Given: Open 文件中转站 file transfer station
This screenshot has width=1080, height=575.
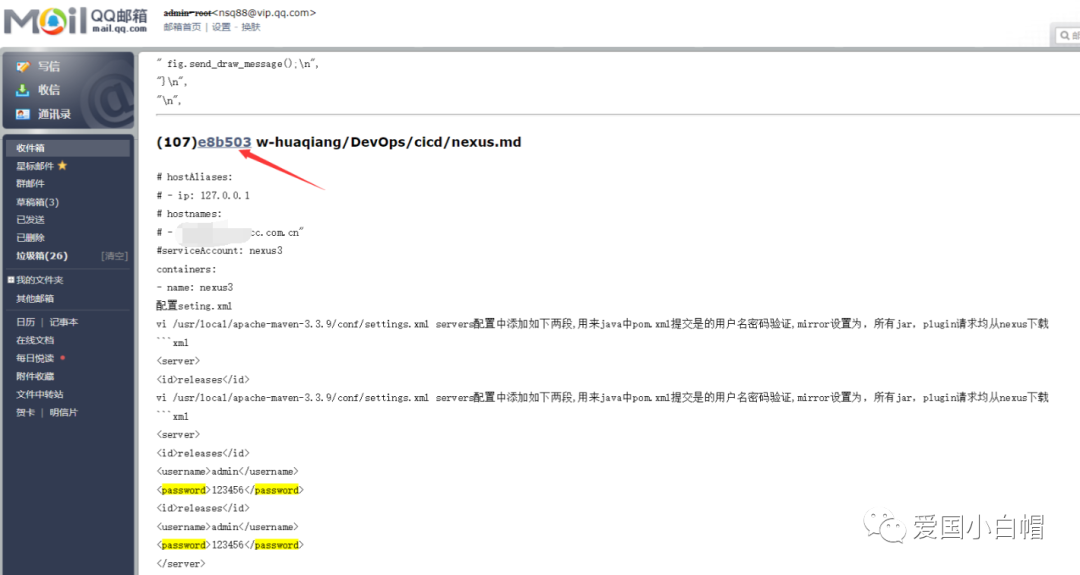Looking at the screenshot, I should pyautogui.click(x=39, y=395).
